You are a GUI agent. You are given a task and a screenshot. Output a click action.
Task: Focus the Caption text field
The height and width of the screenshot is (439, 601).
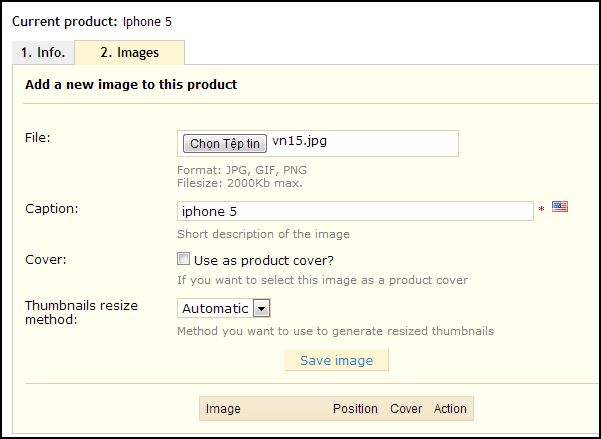pos(355,211)
